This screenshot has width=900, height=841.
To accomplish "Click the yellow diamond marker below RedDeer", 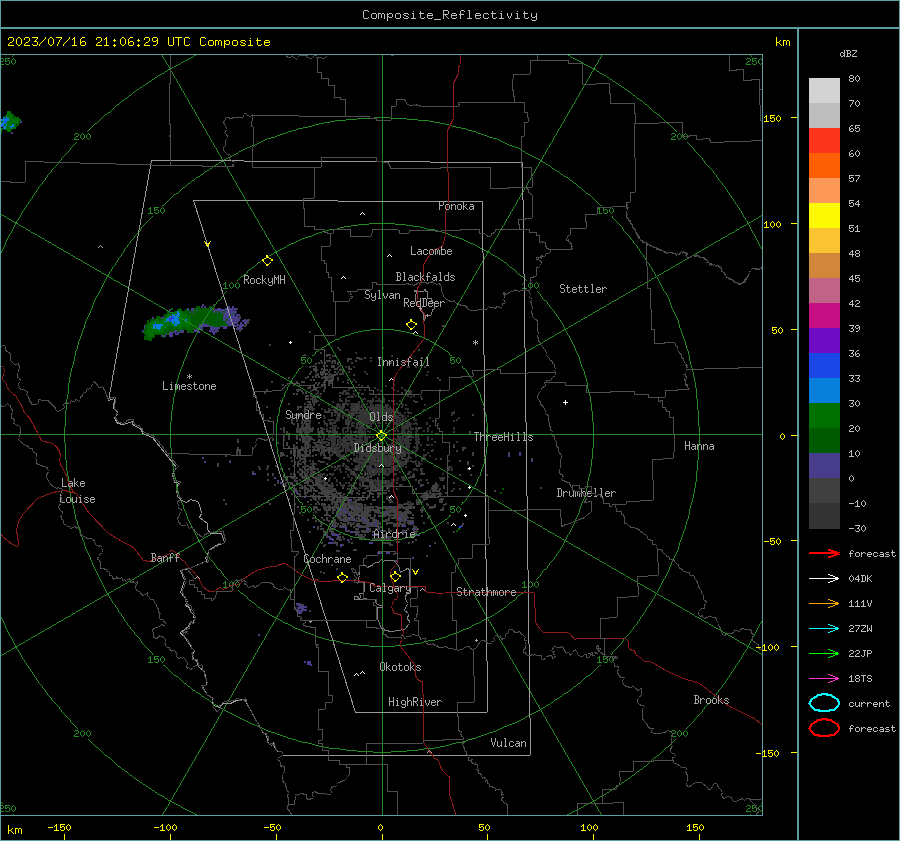I will point(412,325).
